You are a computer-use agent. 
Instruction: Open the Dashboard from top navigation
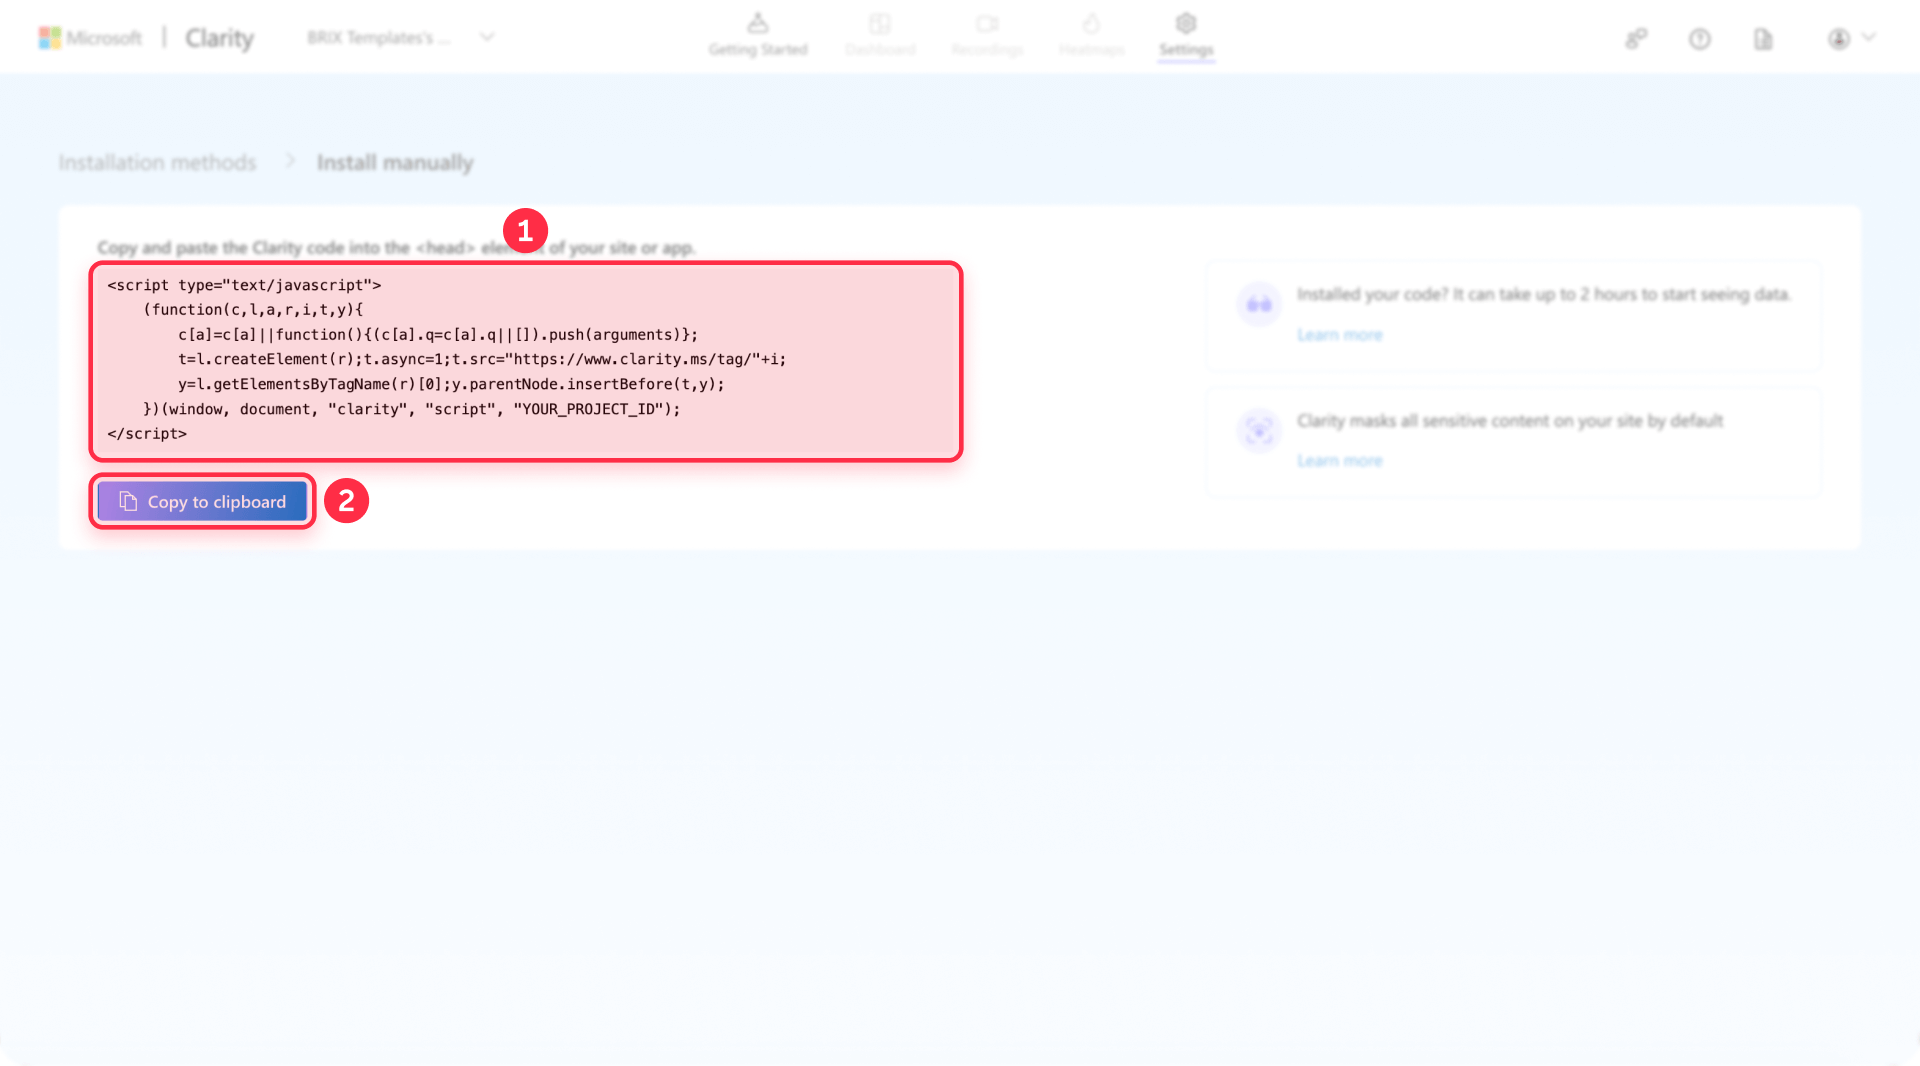pos(880,24)
